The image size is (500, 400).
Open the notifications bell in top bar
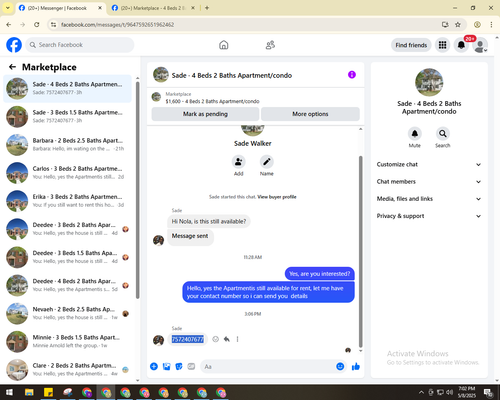coord(461,45)
